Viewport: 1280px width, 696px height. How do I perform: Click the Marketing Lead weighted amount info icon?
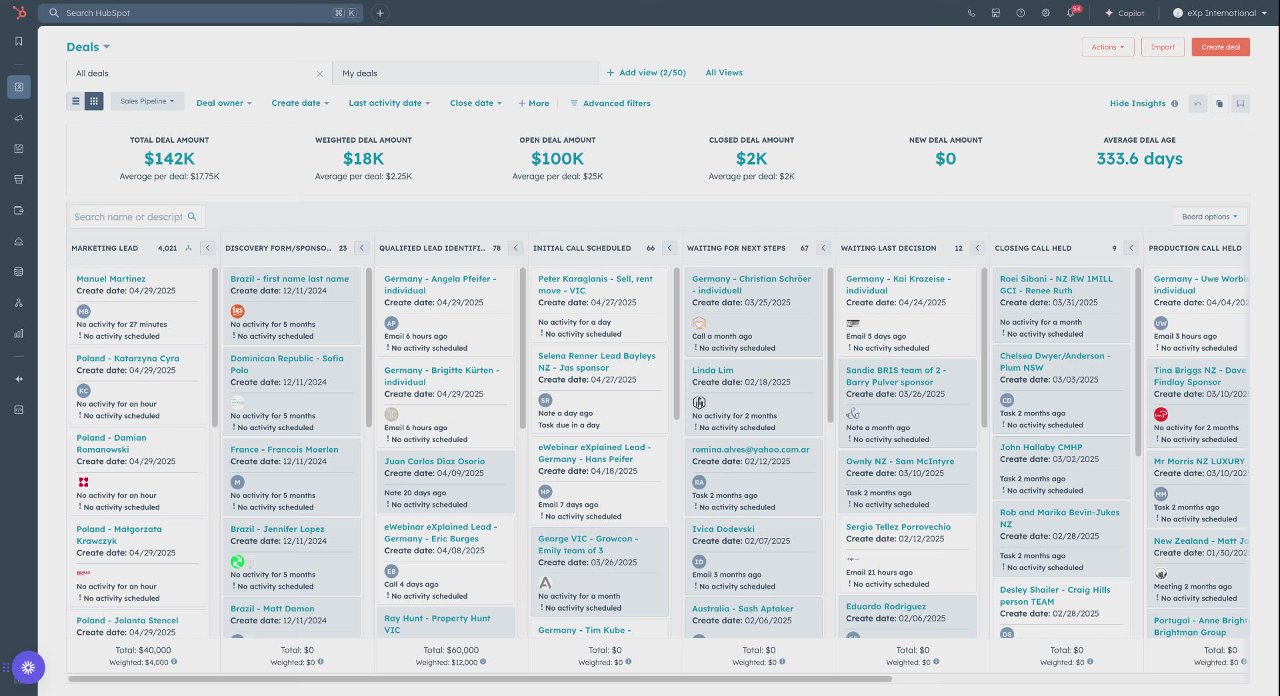(x=174, y=661)
